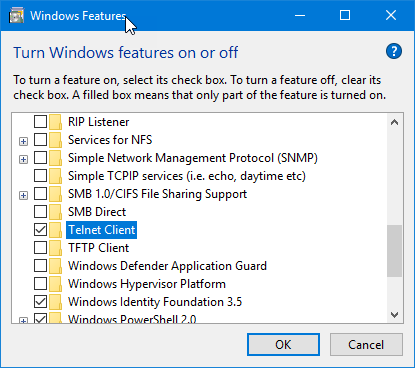This screenshot has height=368, width=415.
Task: Click the folder icon beside SMB 1.0/CIFS File Sharing Support
Action: click(55, 194)
